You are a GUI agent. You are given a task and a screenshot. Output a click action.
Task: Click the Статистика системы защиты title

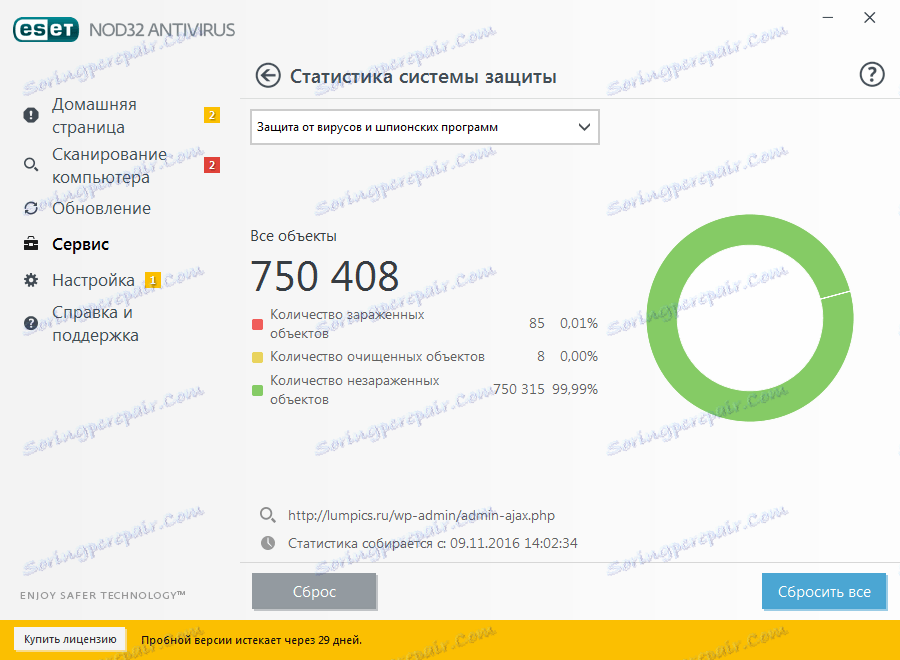pyautogui.click(x=423, y=76)
